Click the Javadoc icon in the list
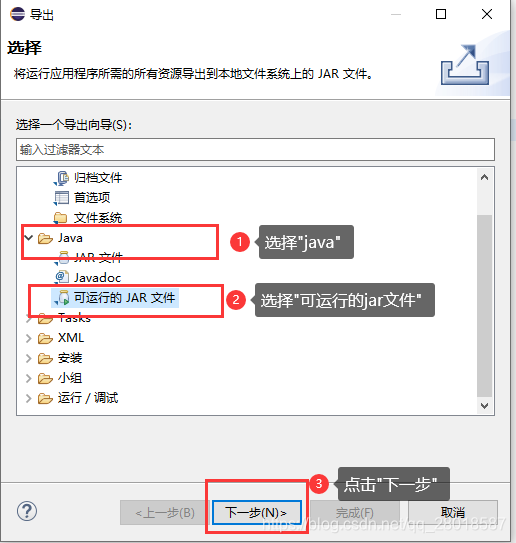Viewport: 516px width, 543px height. coord(62,277)
